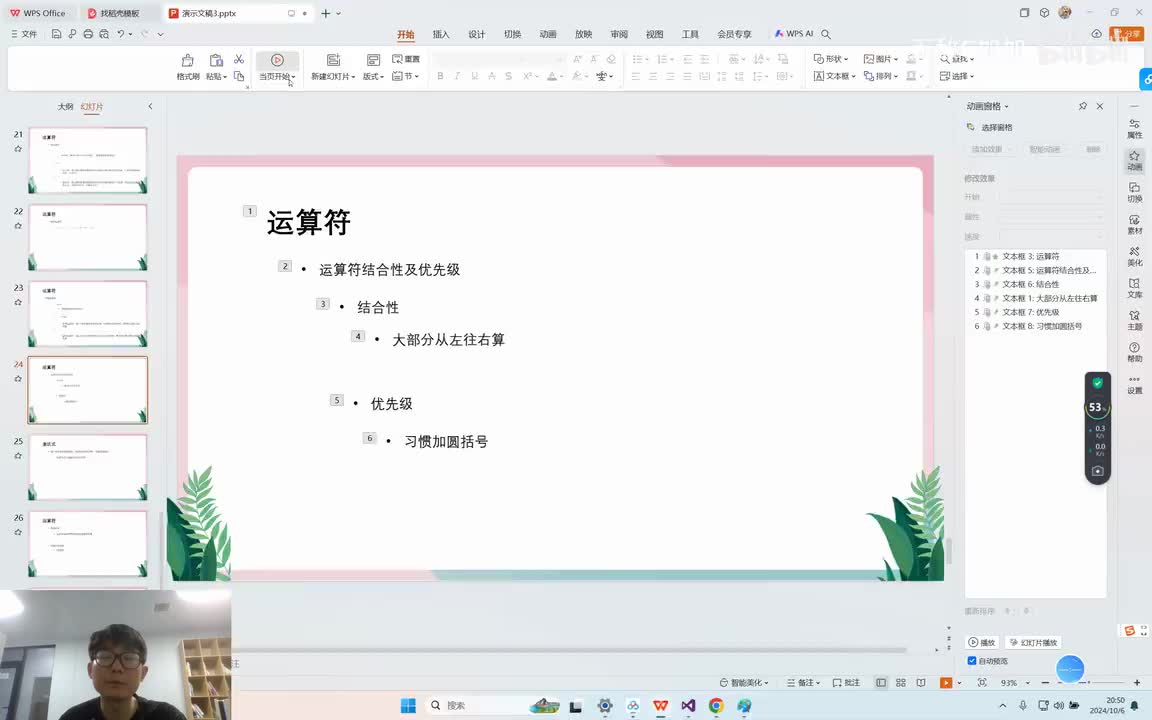Click the orange Share (分享) button
The width and height of the screenshot is (1152, 720).
point(1127,34)
